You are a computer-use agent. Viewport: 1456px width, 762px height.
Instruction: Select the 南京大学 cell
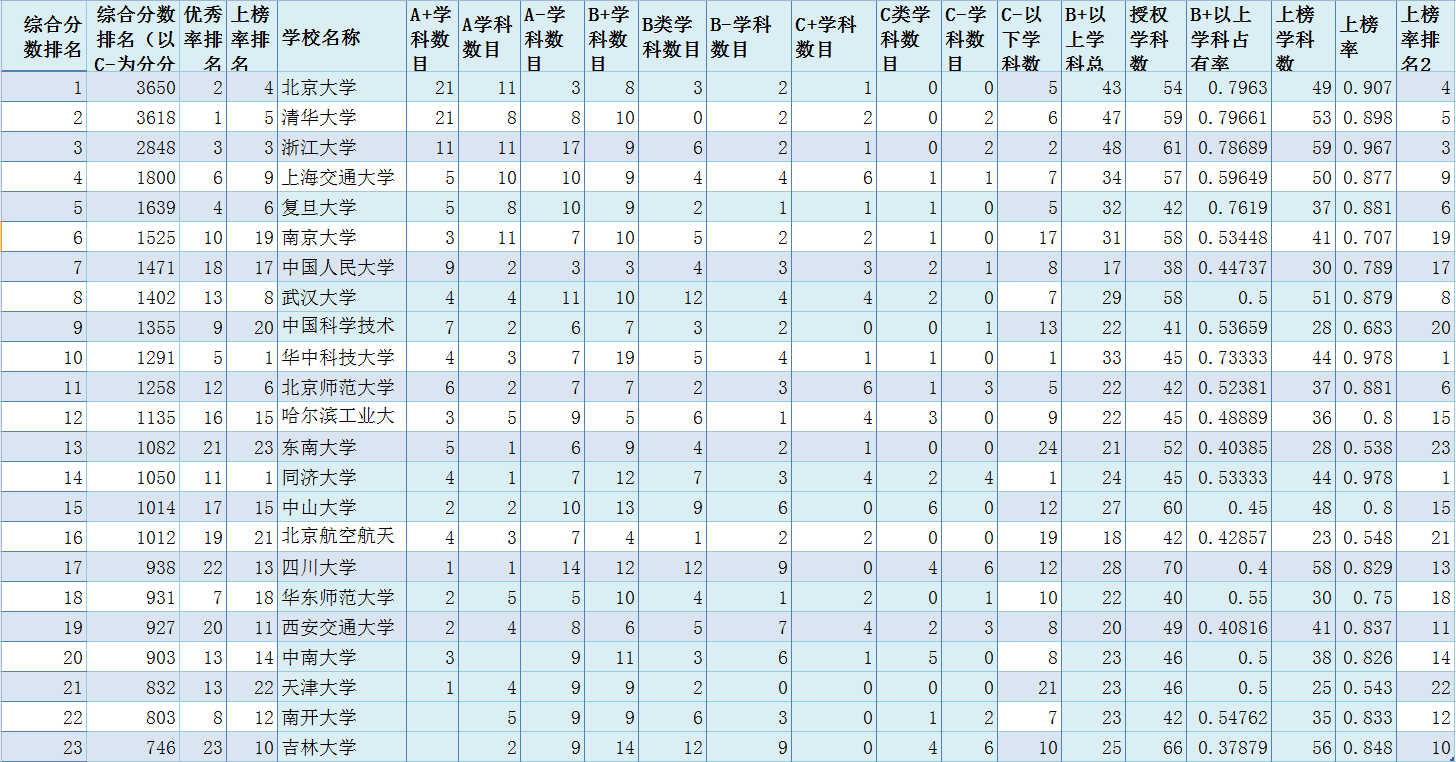(x=342, y=237)
